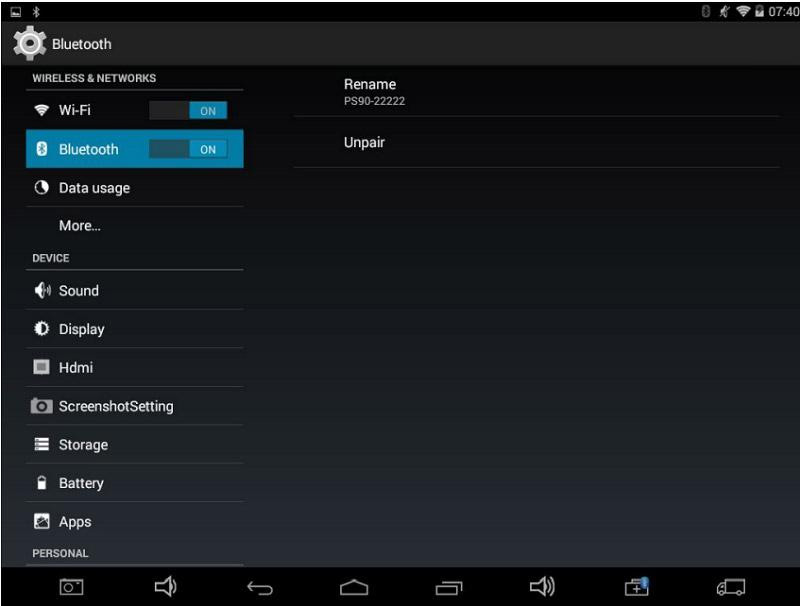Click the Data usage pie icon
This screenshot has height=606, width=800.
41,188
